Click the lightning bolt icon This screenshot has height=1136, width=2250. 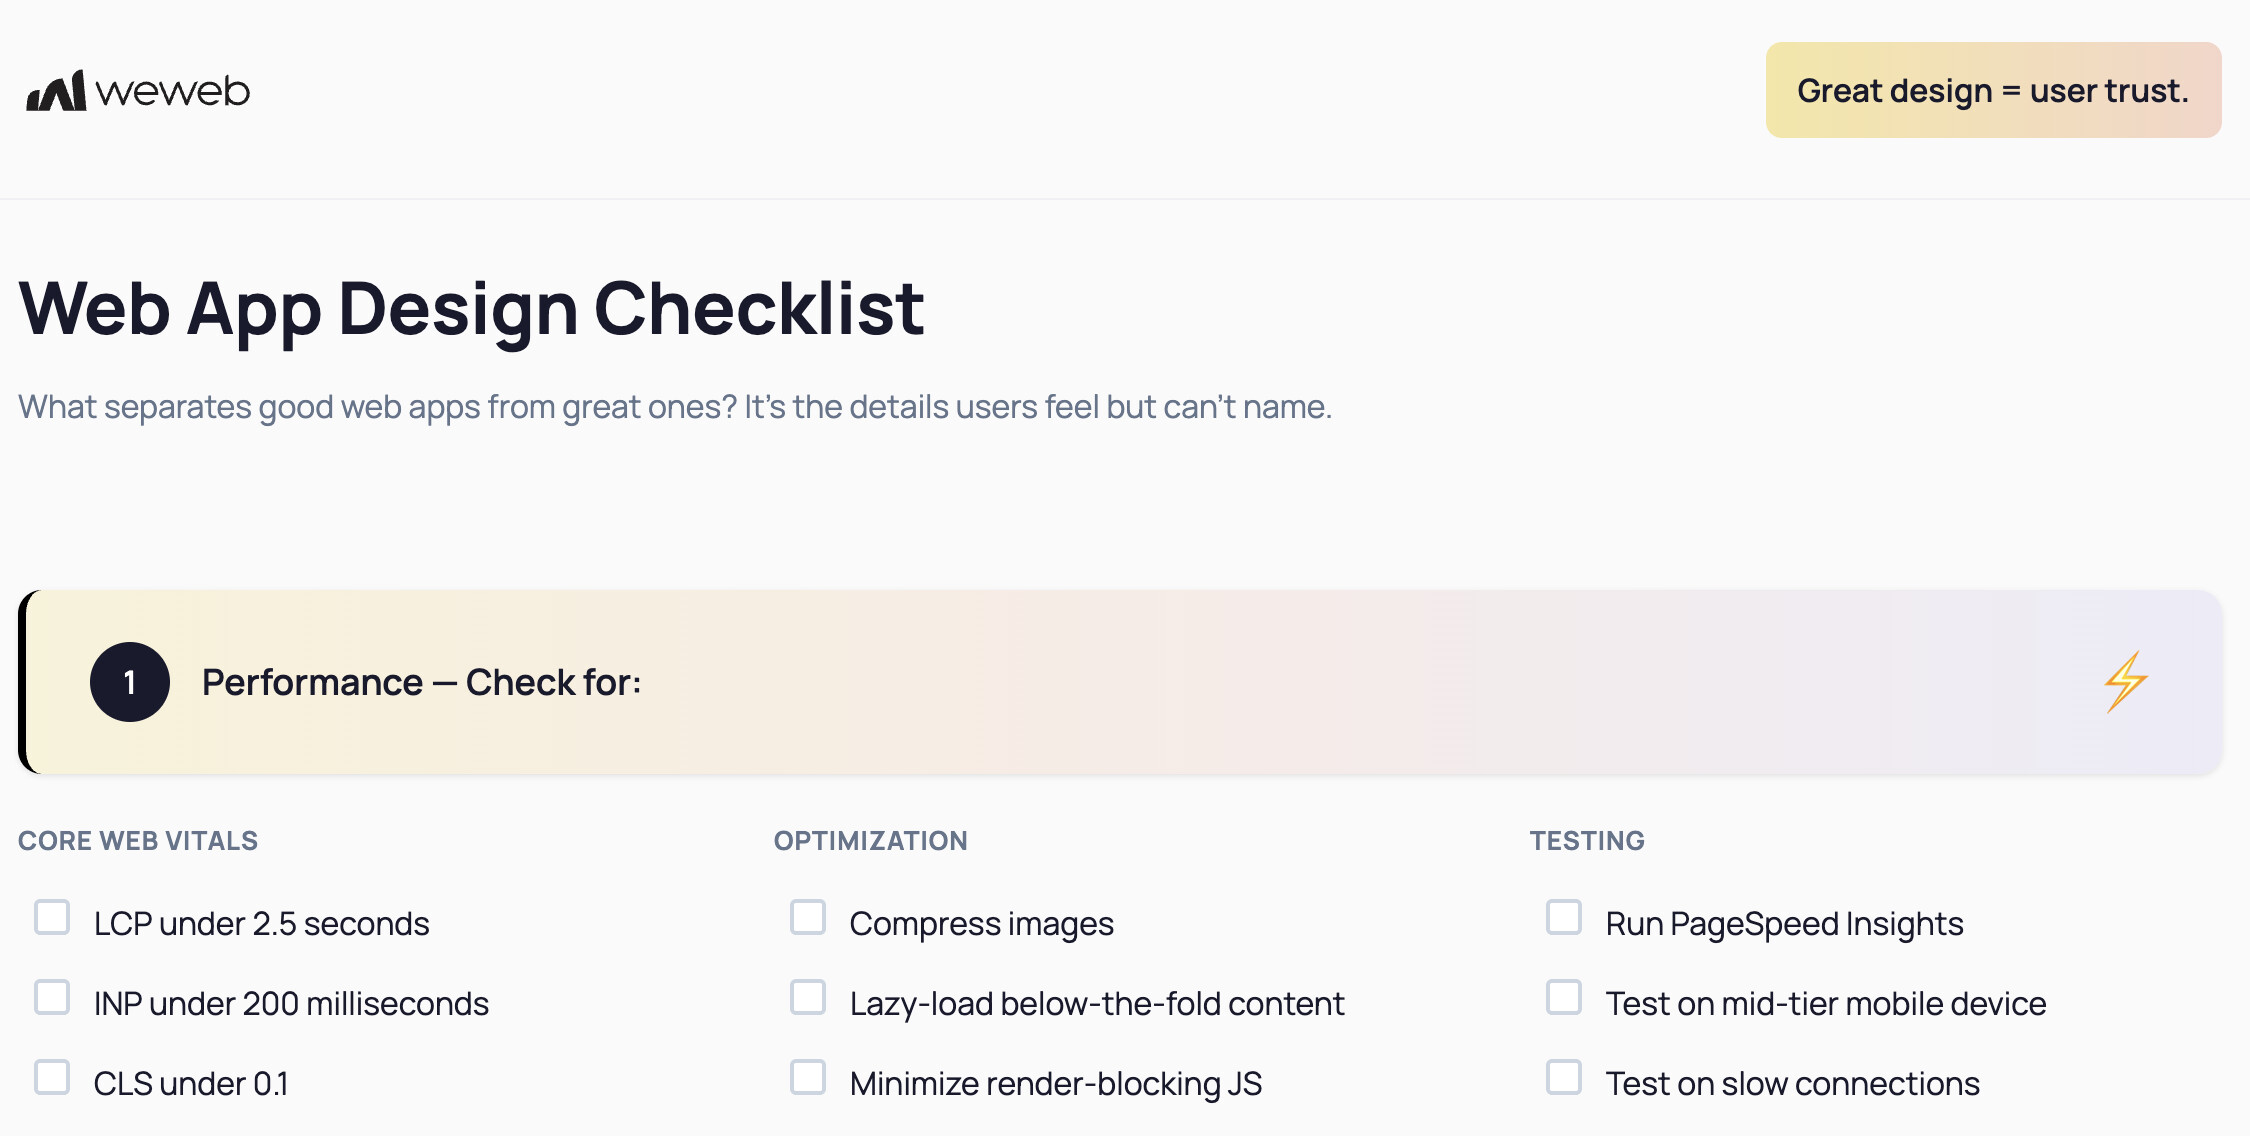pyautogui.click(x=2125, y=682)
